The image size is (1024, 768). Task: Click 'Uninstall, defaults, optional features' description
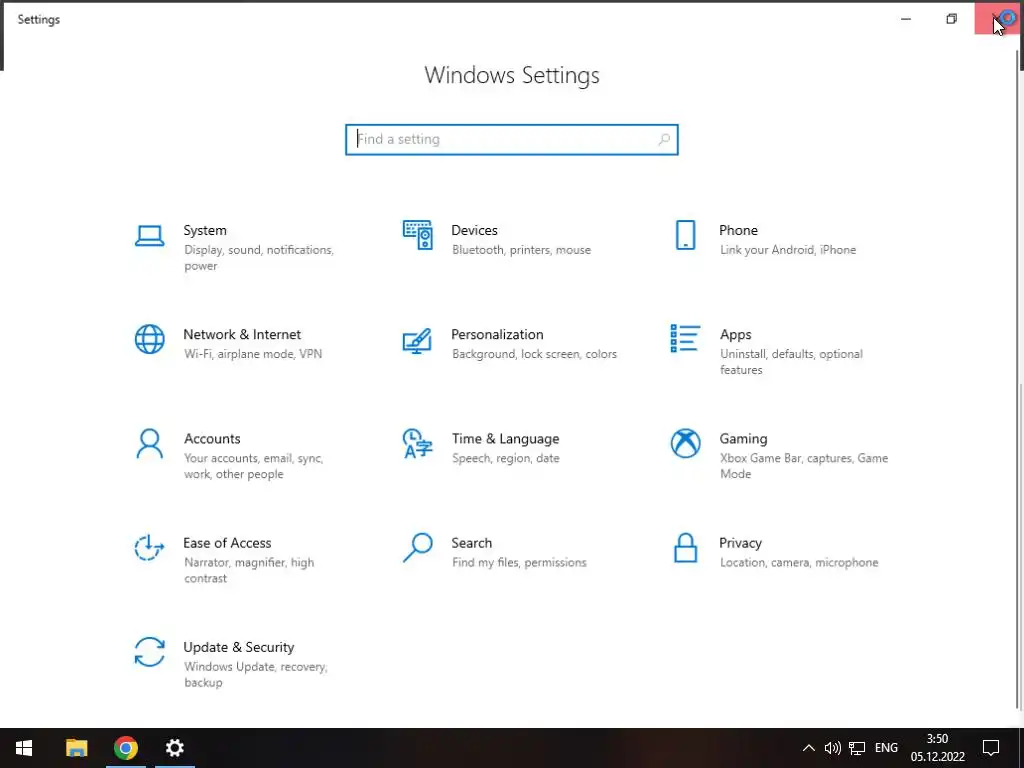coord(792,362)
